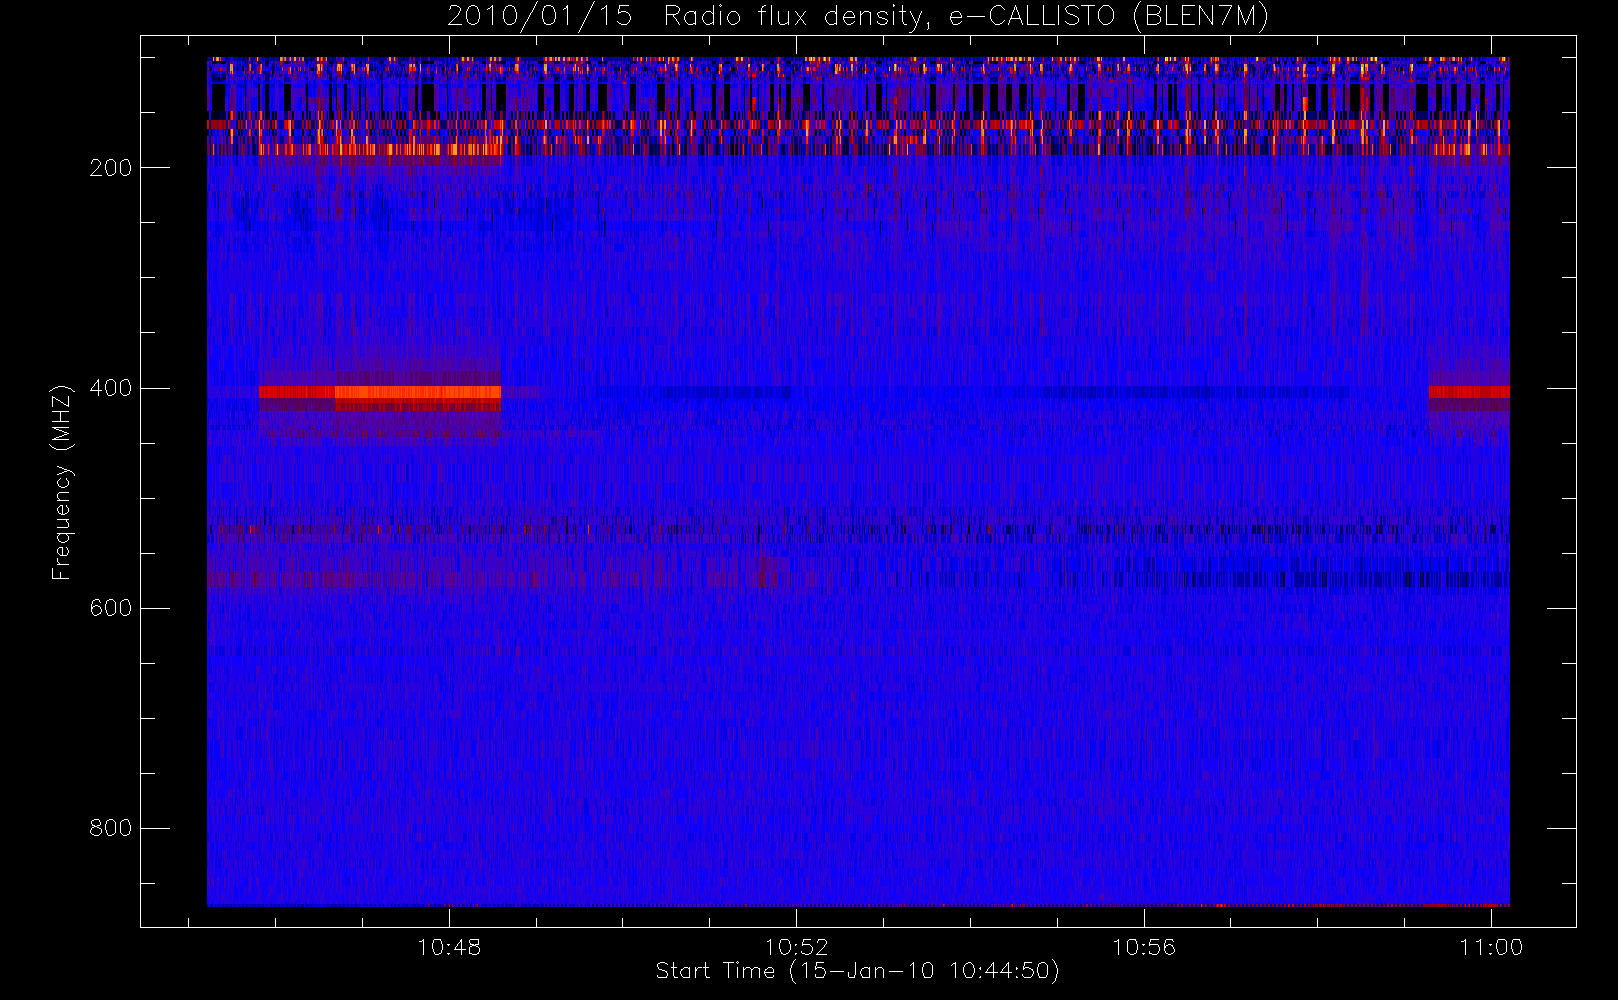
Task: Click the 11:00 time tick label
Action: (1491, 947)
